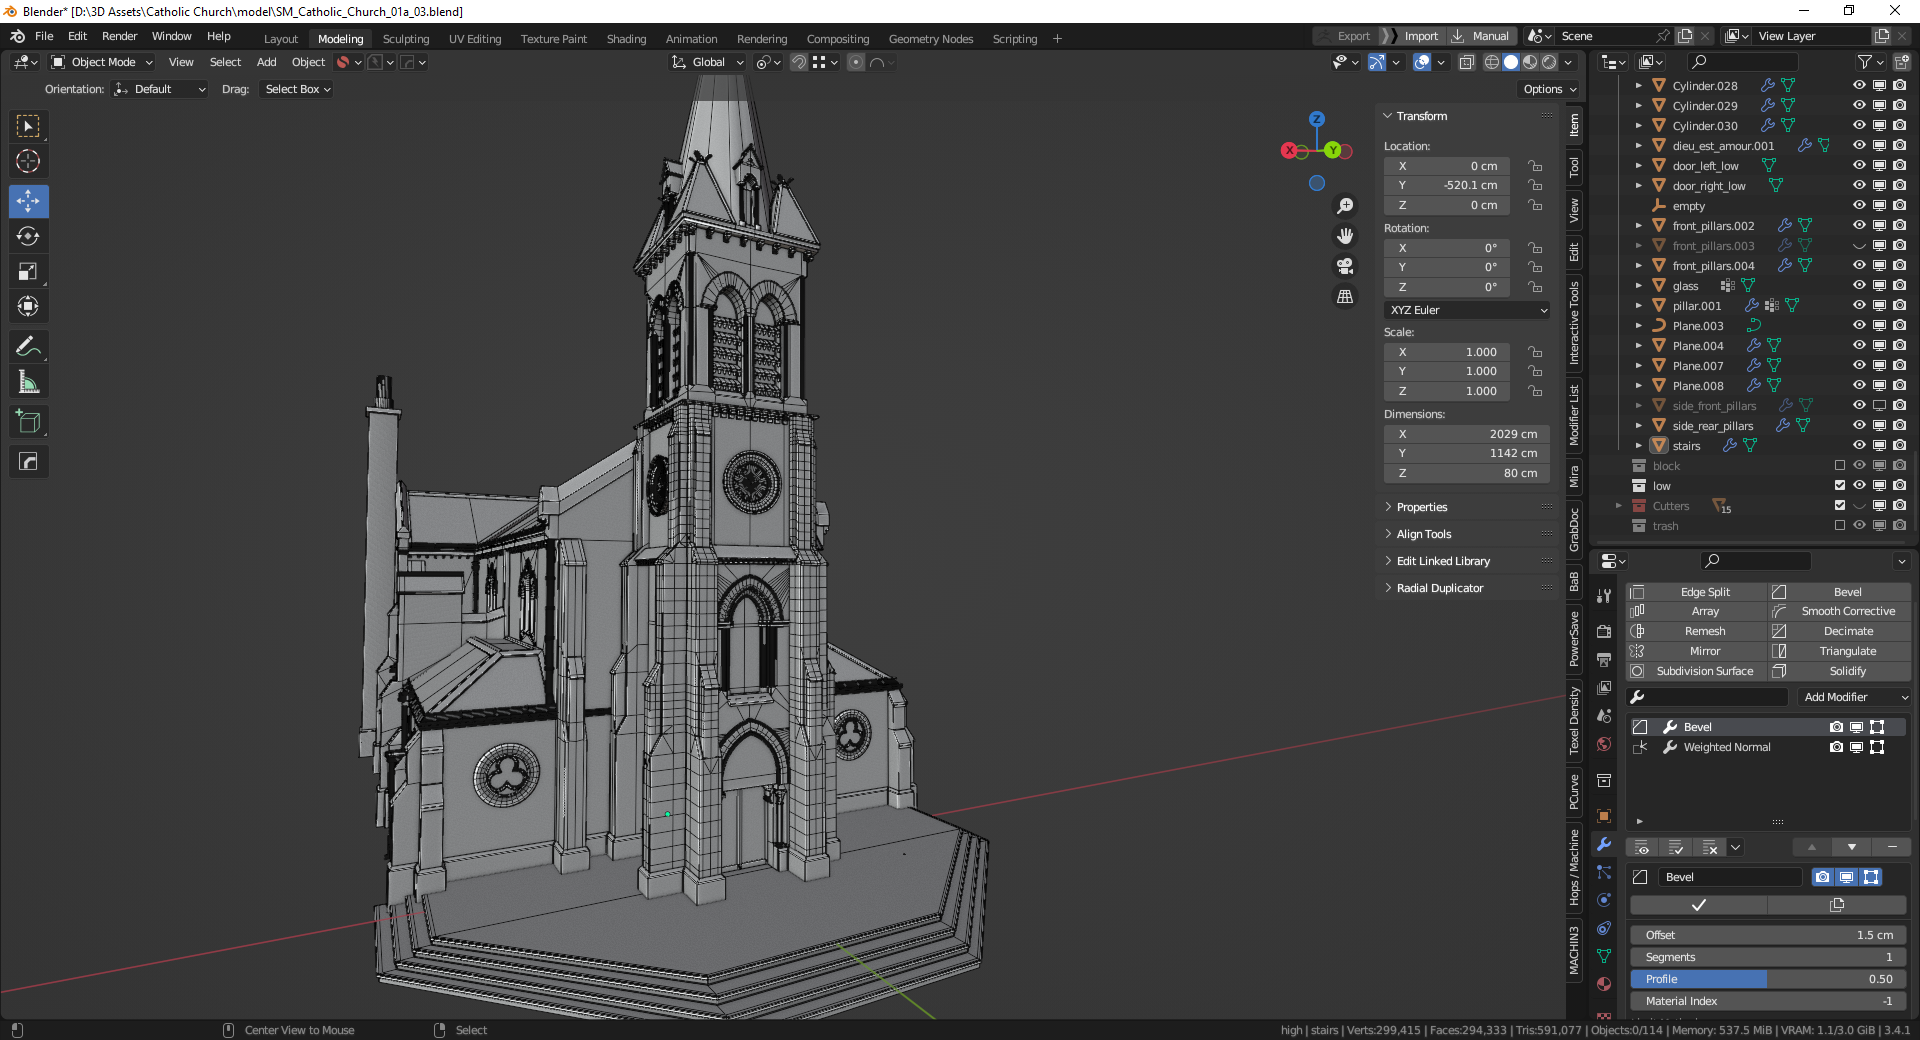Choose the Scale tool
This screenshot has height=1040, width=1920.
(28, 271)
